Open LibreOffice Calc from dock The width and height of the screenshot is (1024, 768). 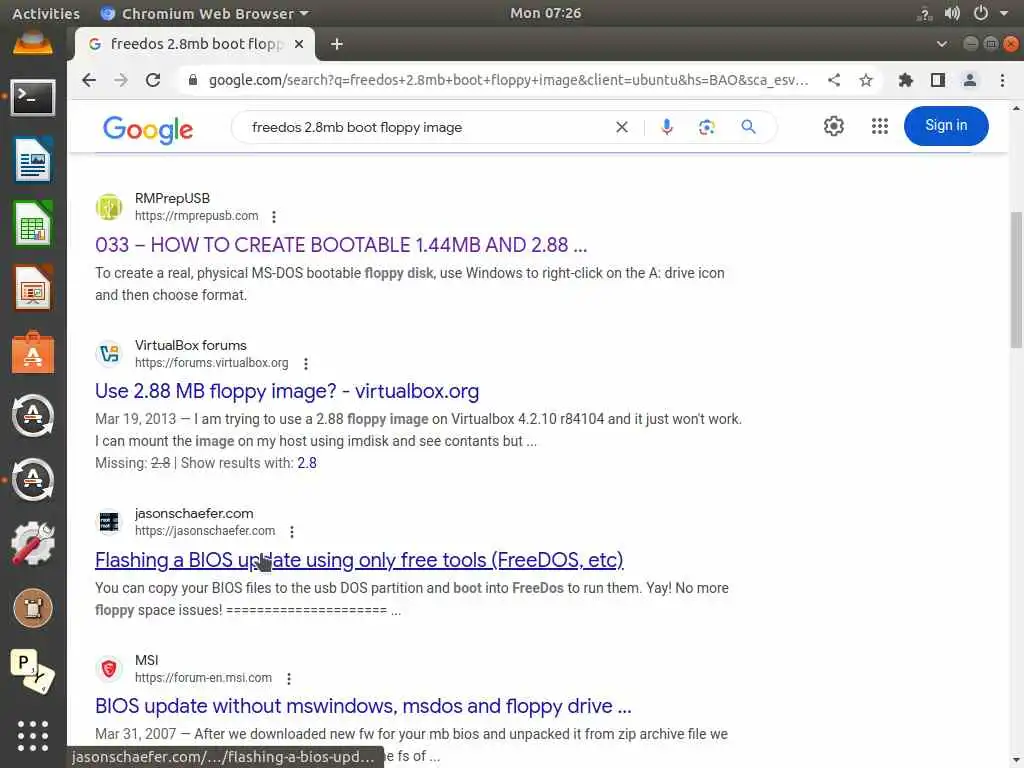tap(33, 224)
